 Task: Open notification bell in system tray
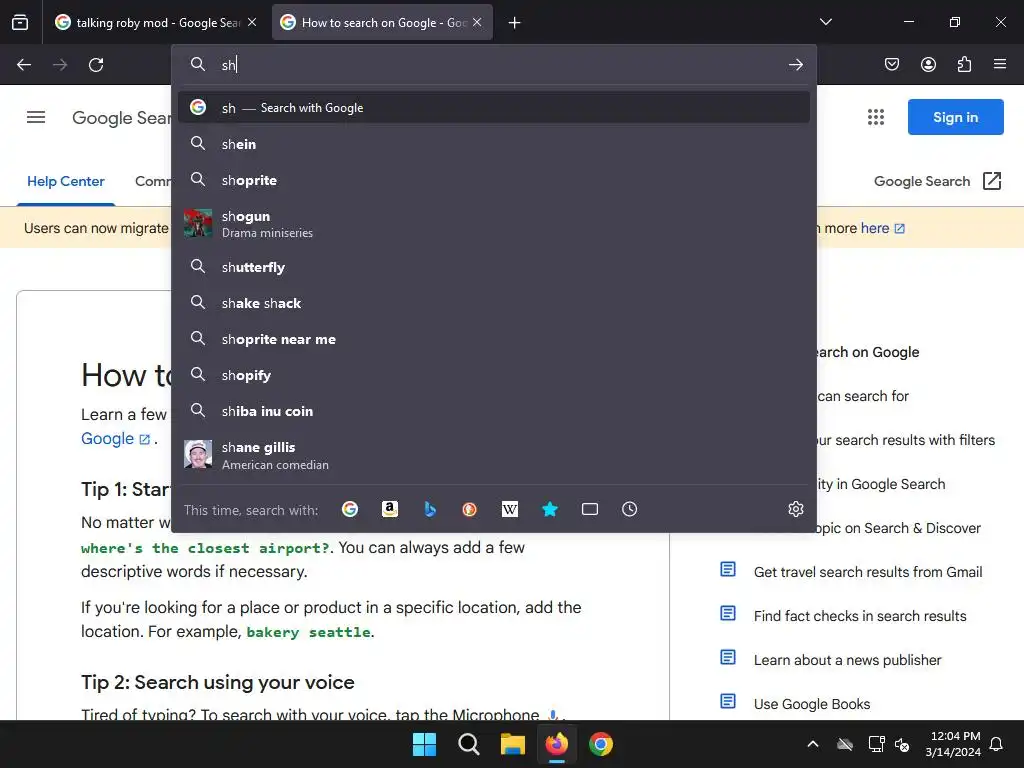[x=997, y=744]
